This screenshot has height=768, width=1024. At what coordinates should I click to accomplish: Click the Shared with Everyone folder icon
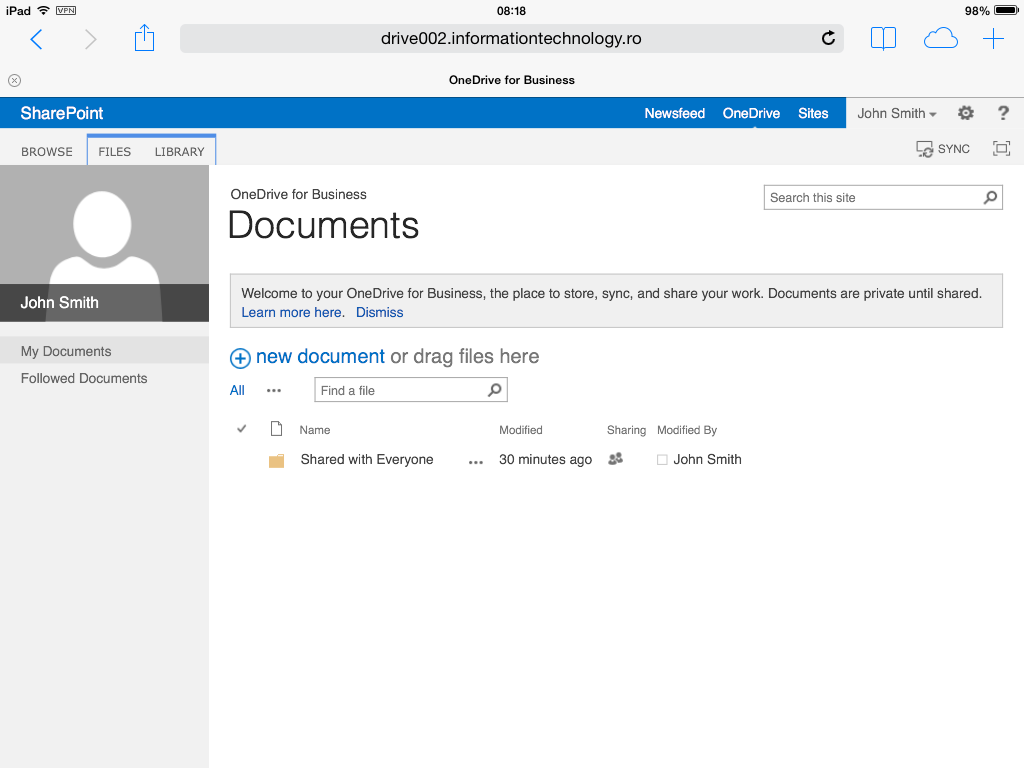pos(276,460)
